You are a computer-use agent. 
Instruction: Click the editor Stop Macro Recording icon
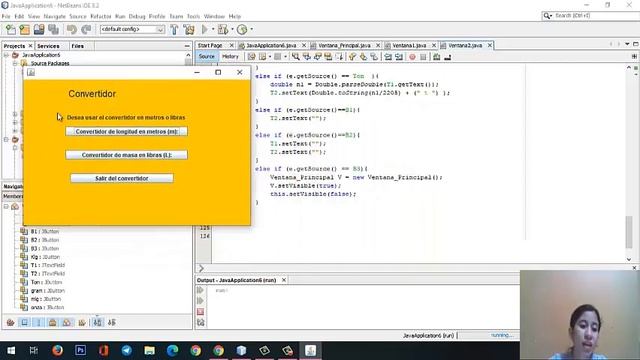point(423,57)
